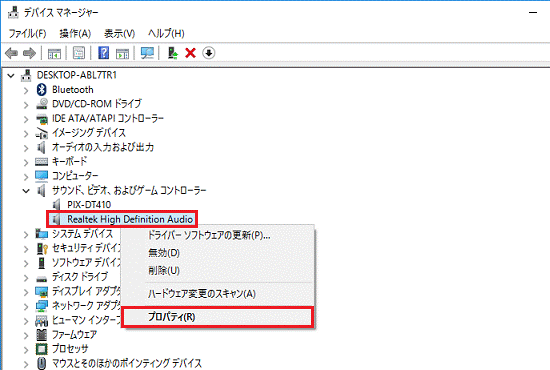
Task: Select the Bluetooth category label
Action: point(73,90)
